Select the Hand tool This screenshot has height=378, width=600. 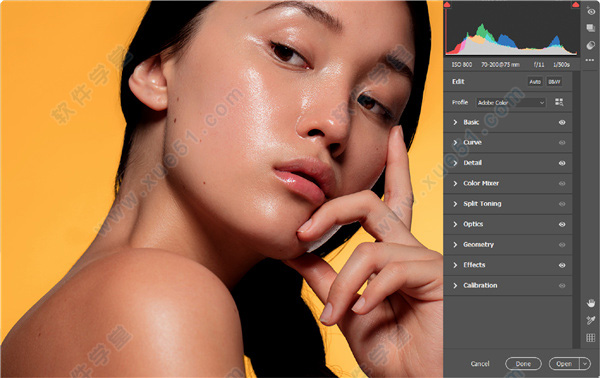click(591, 303)
